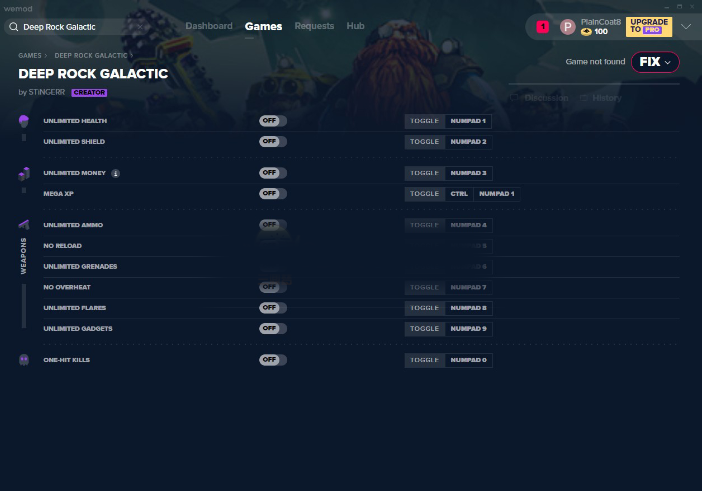Turn on Unlimited Flares
The image size is (702, 492).
pyautogui.click(x=273, y=308)
